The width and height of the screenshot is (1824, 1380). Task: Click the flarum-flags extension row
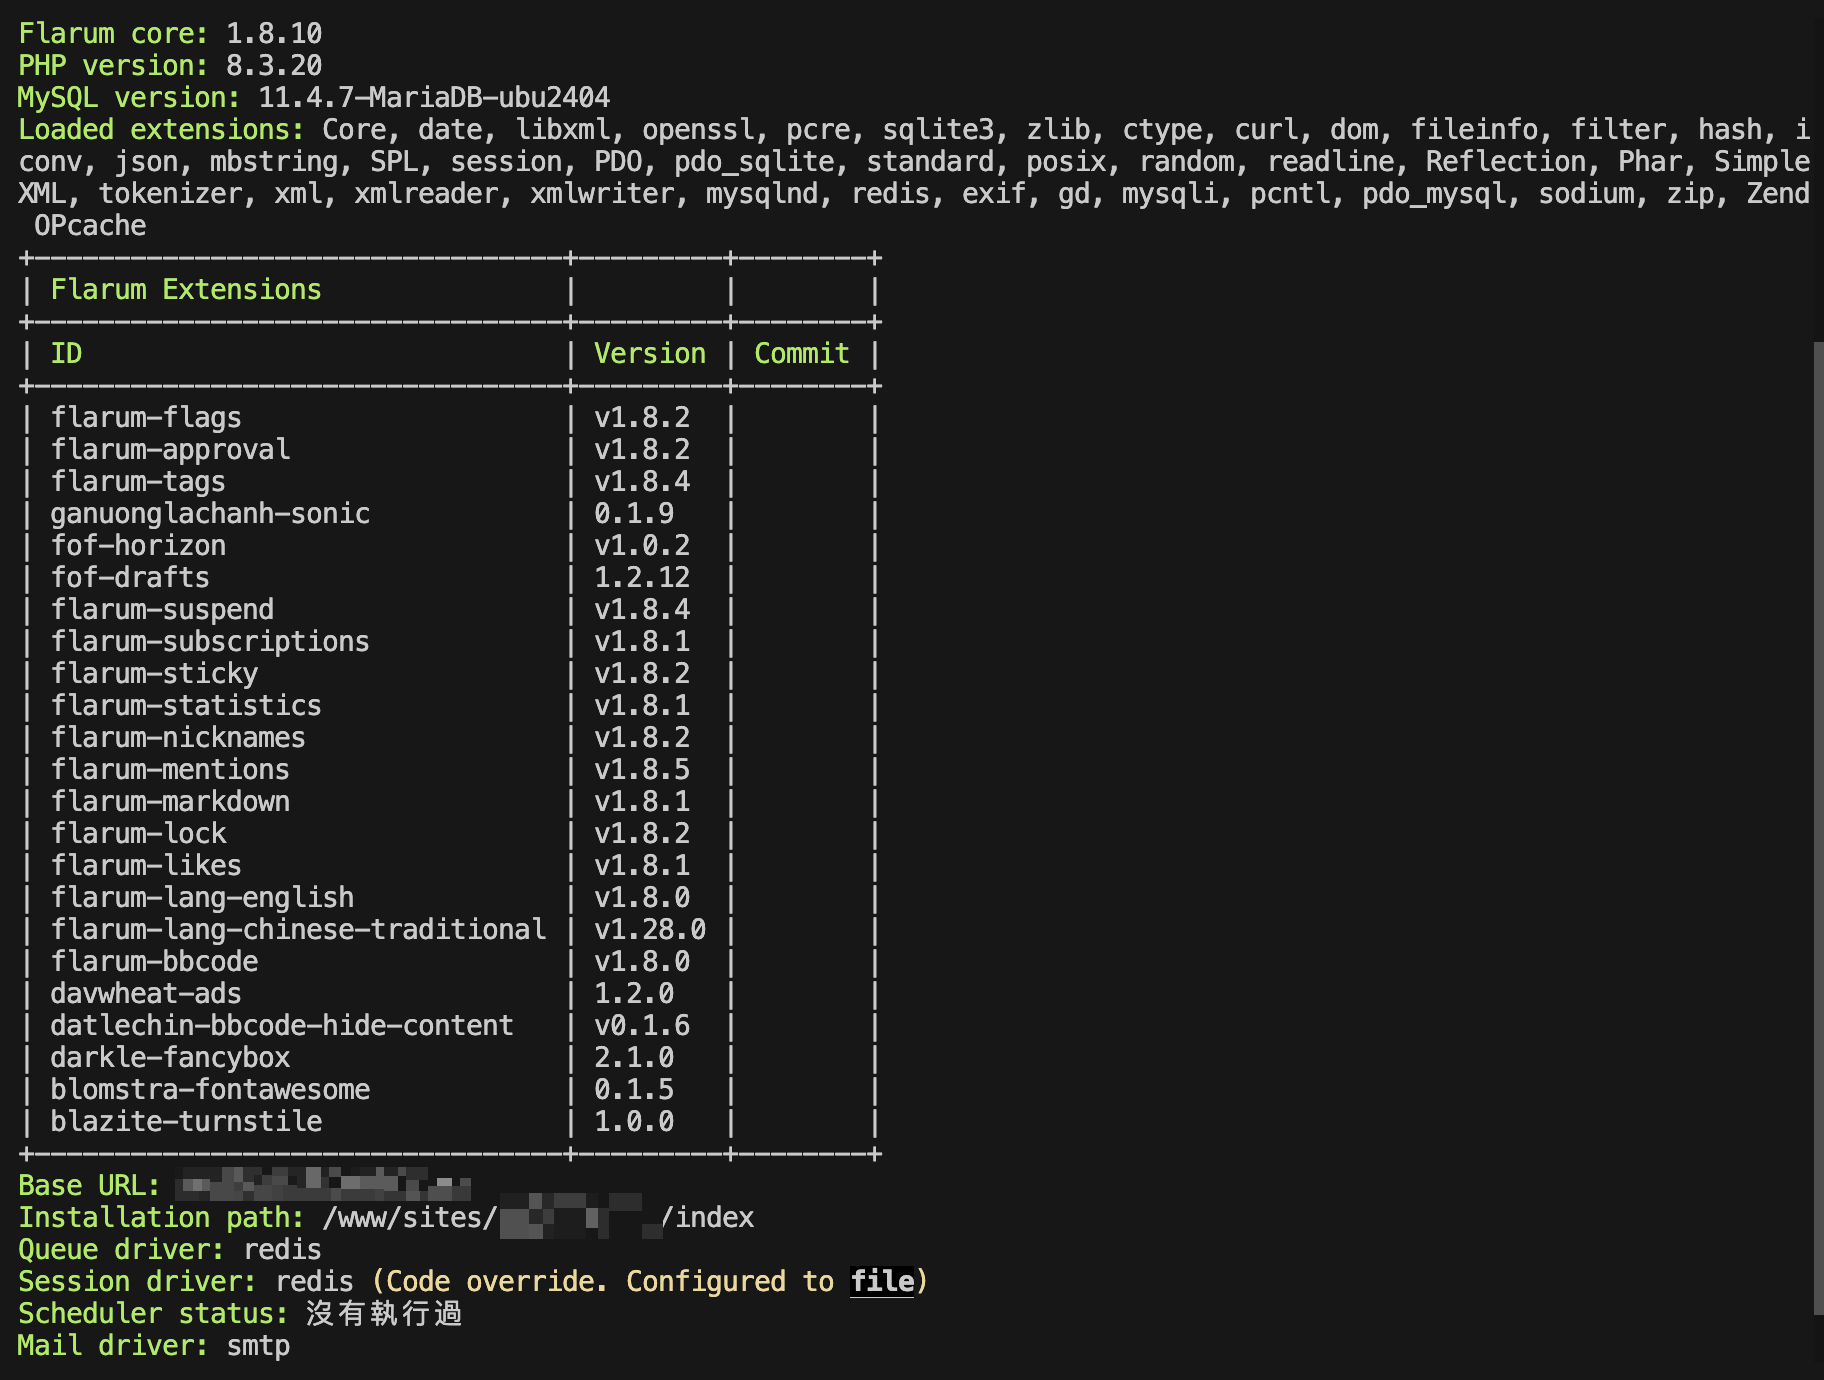(146, 418)
